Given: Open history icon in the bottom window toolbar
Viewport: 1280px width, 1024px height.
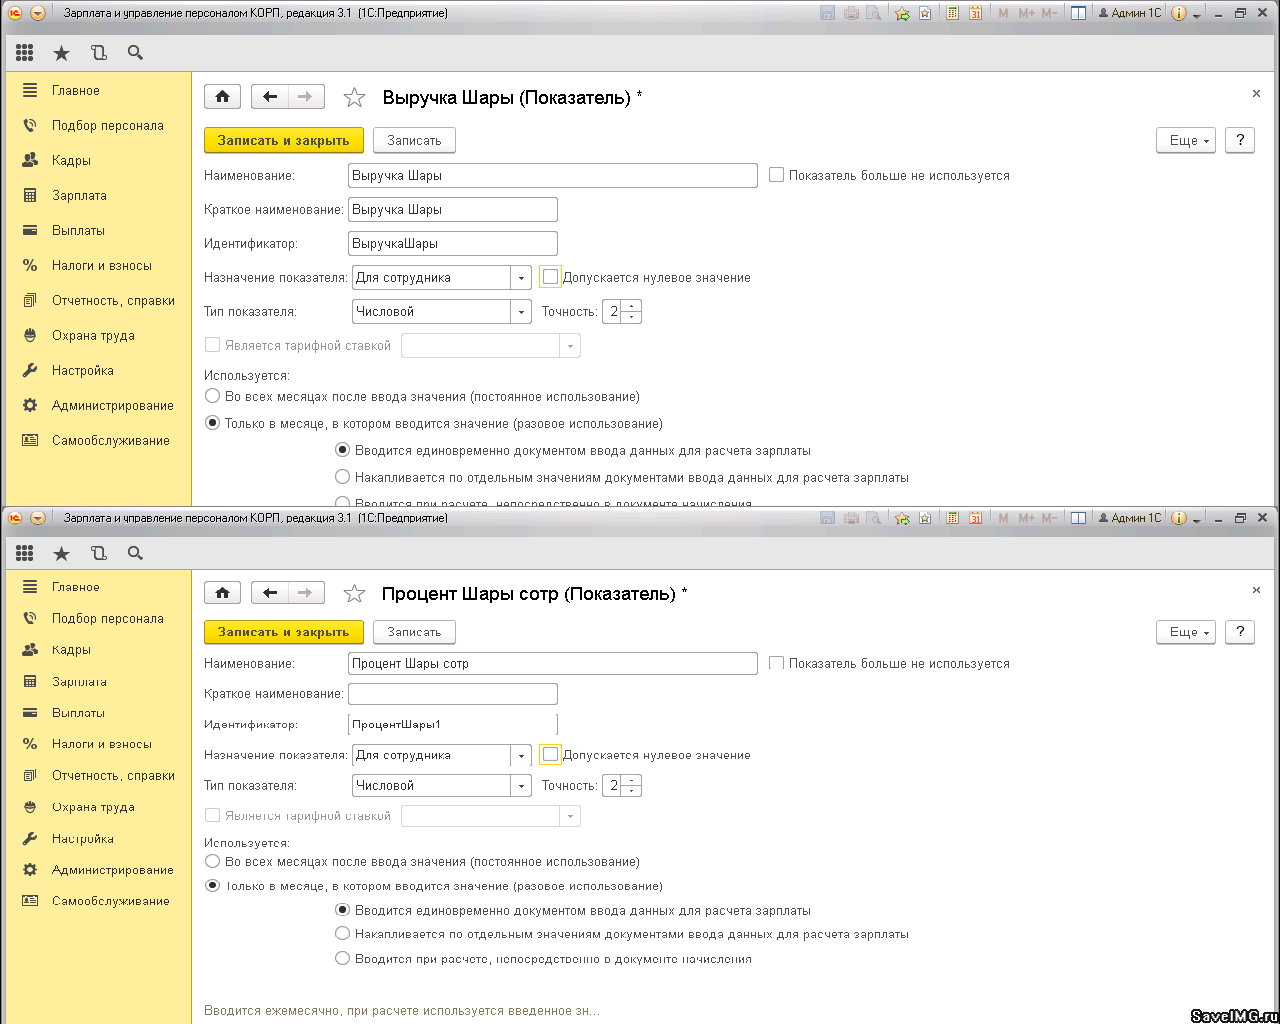Looking at the screenshot, I should (x=98, y=553).
